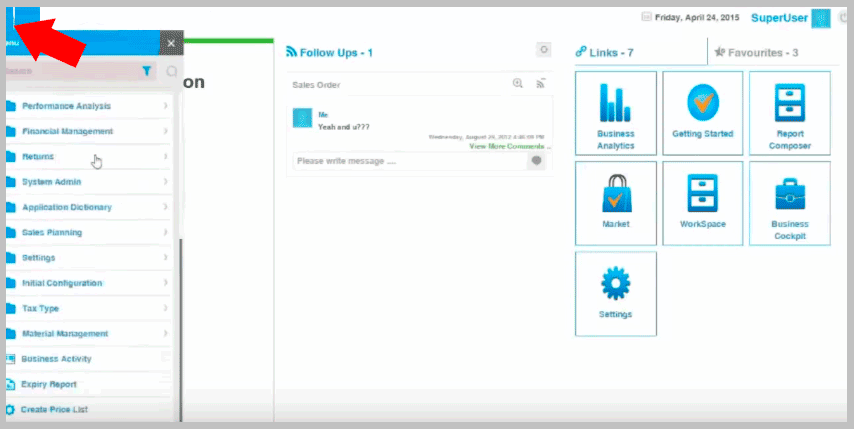Click the filter funnel icon in menu search

[147, 71]
